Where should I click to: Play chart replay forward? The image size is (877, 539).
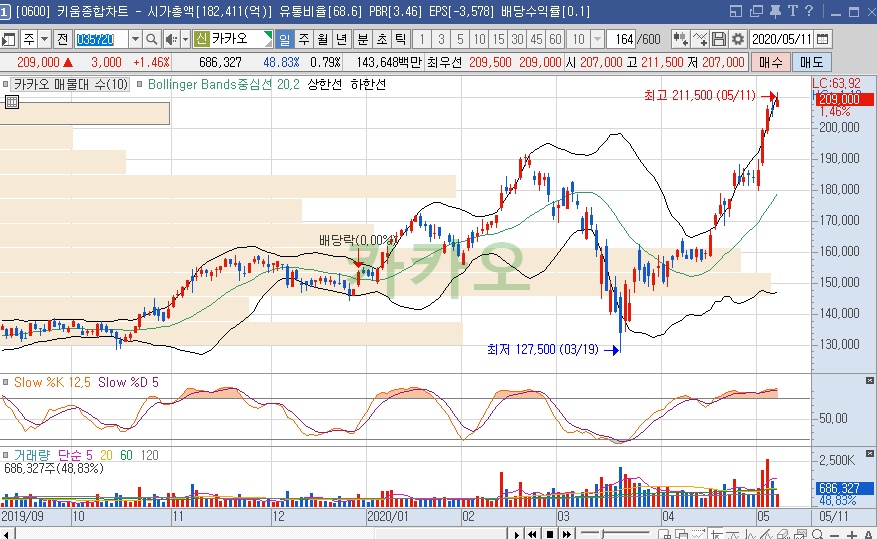[516, 534]
